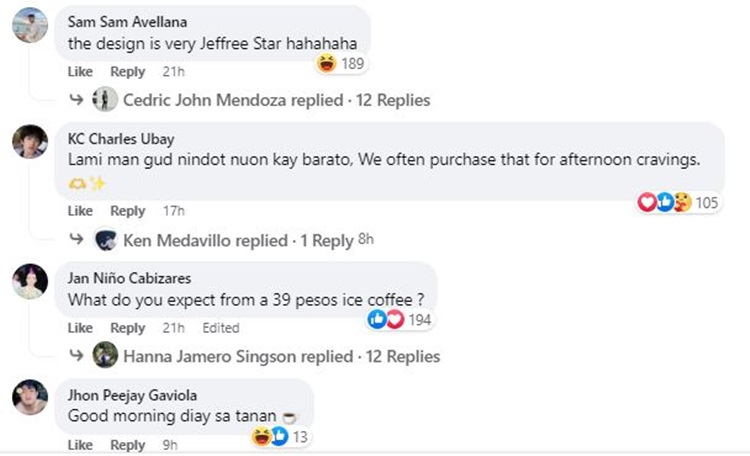This screenshot has width=750, height=456.
Task: Open Sam Sam Avellana's profile picture
Action: [30, 26]
